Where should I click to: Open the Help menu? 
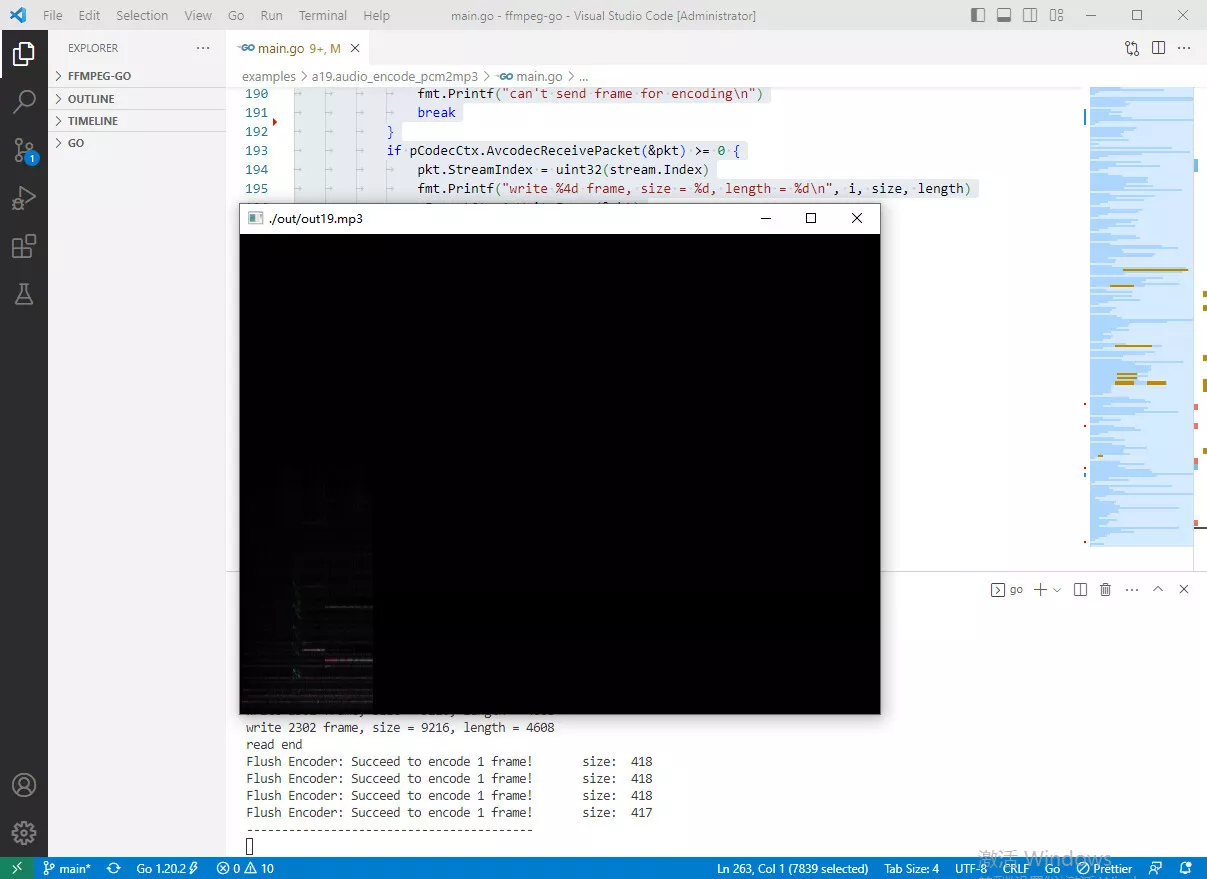click(376, 15)
